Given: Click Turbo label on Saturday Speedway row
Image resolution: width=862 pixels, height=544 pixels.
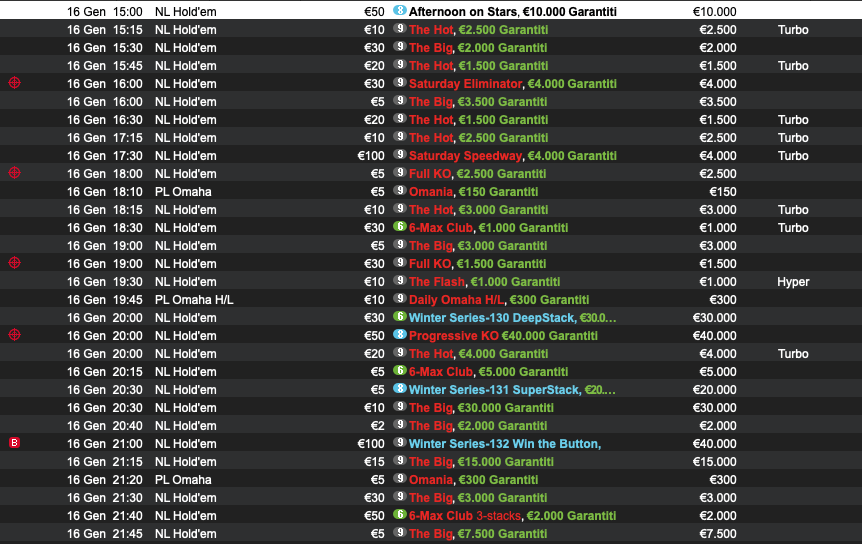Looking at the screenshot, I should (x=793, y=156).
